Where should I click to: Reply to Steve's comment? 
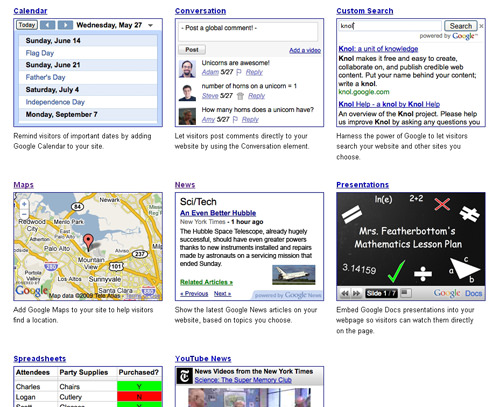(x=256, y=96)
